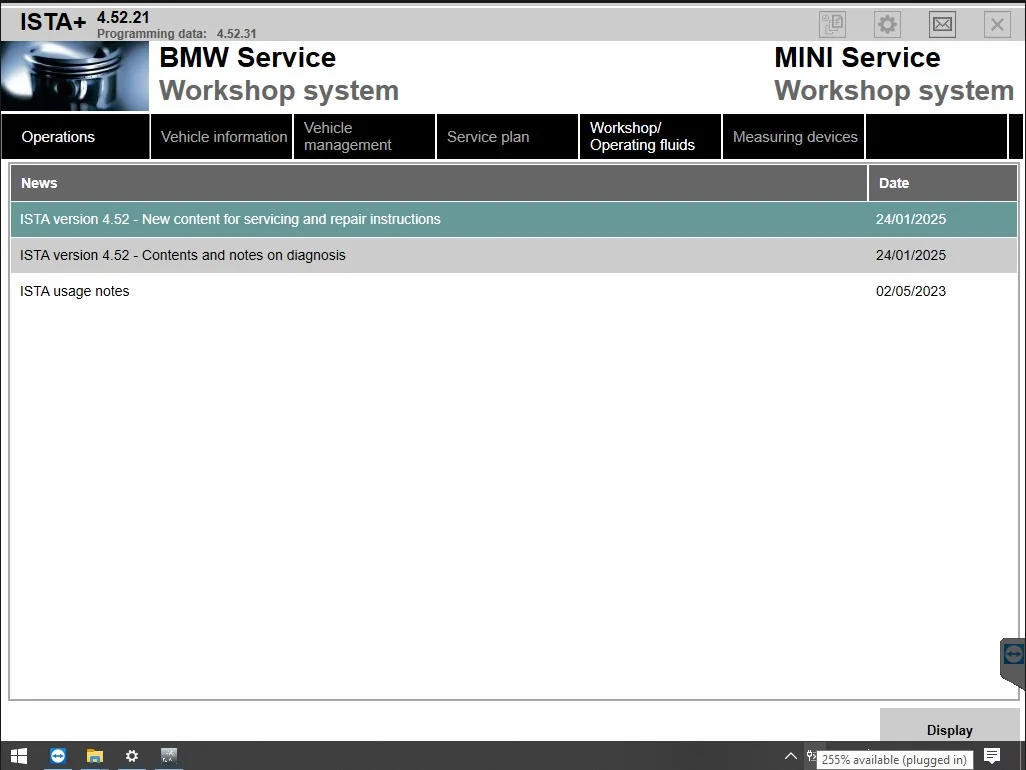Image resolution: width=1026 pixels, height=770 pixels.
Task: Open the ISTA settings gear icon
Action: [887, 25]
